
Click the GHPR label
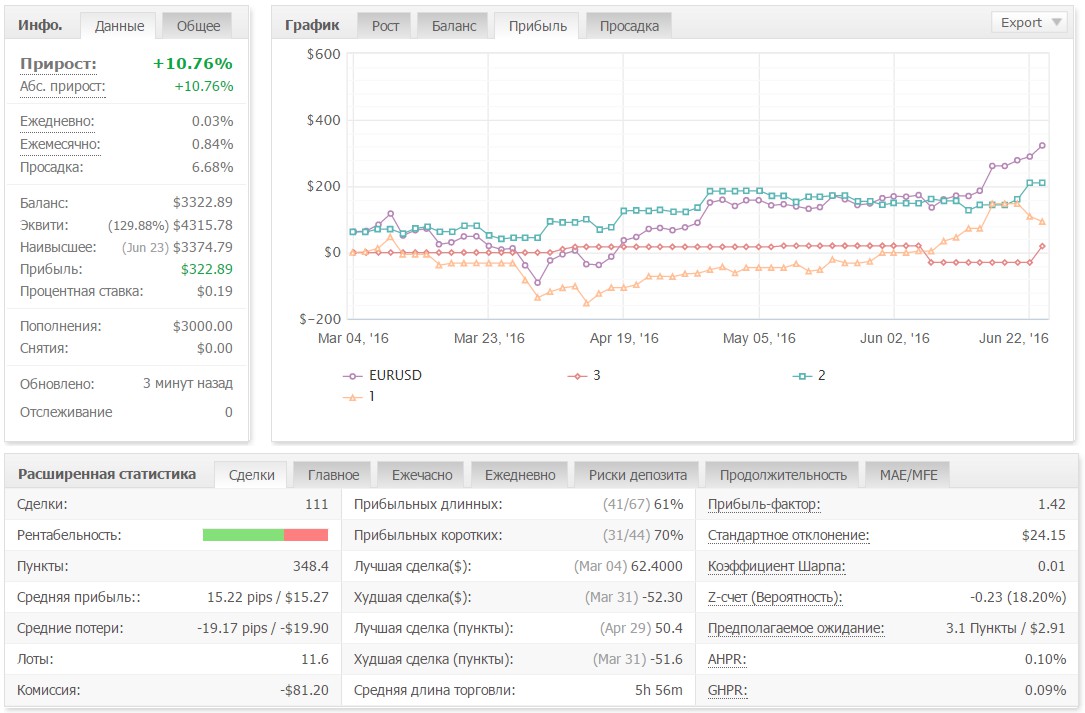tap(727, 690)
